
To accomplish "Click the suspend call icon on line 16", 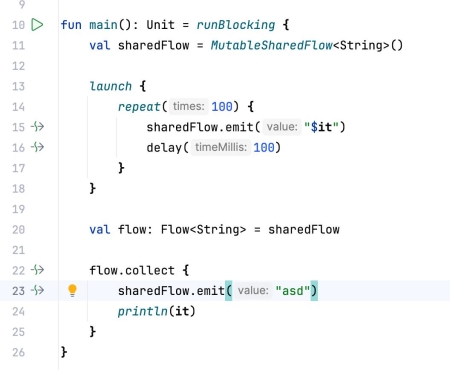I will 37,147.
